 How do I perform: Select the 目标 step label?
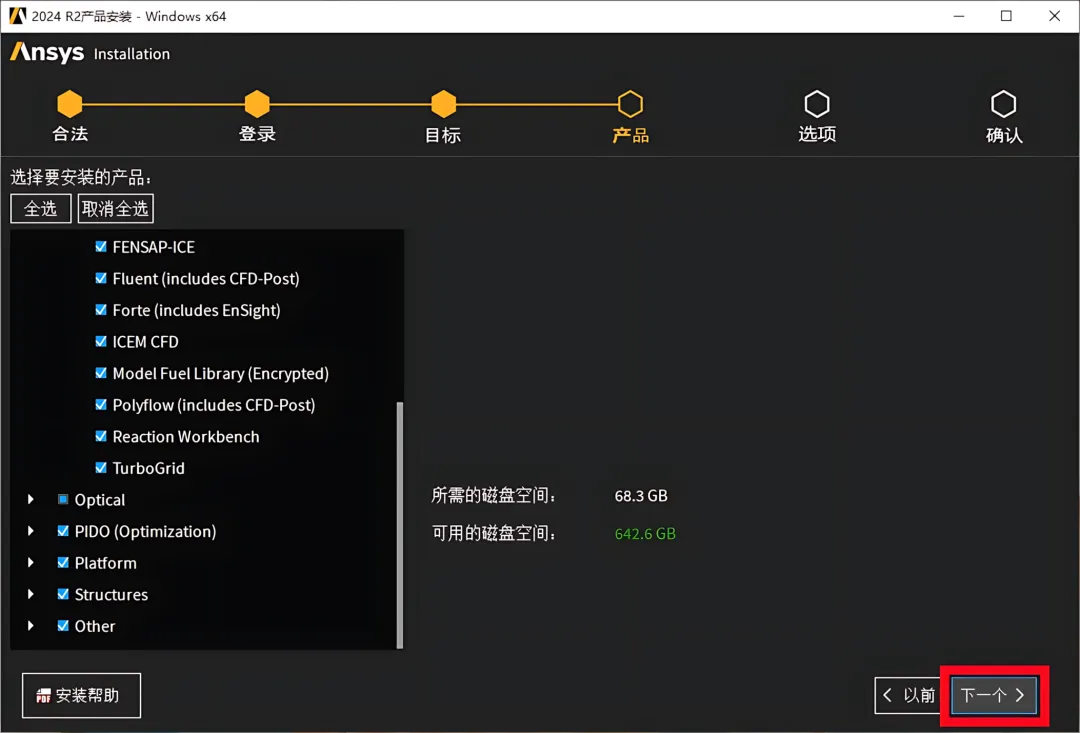coord(443,135)
